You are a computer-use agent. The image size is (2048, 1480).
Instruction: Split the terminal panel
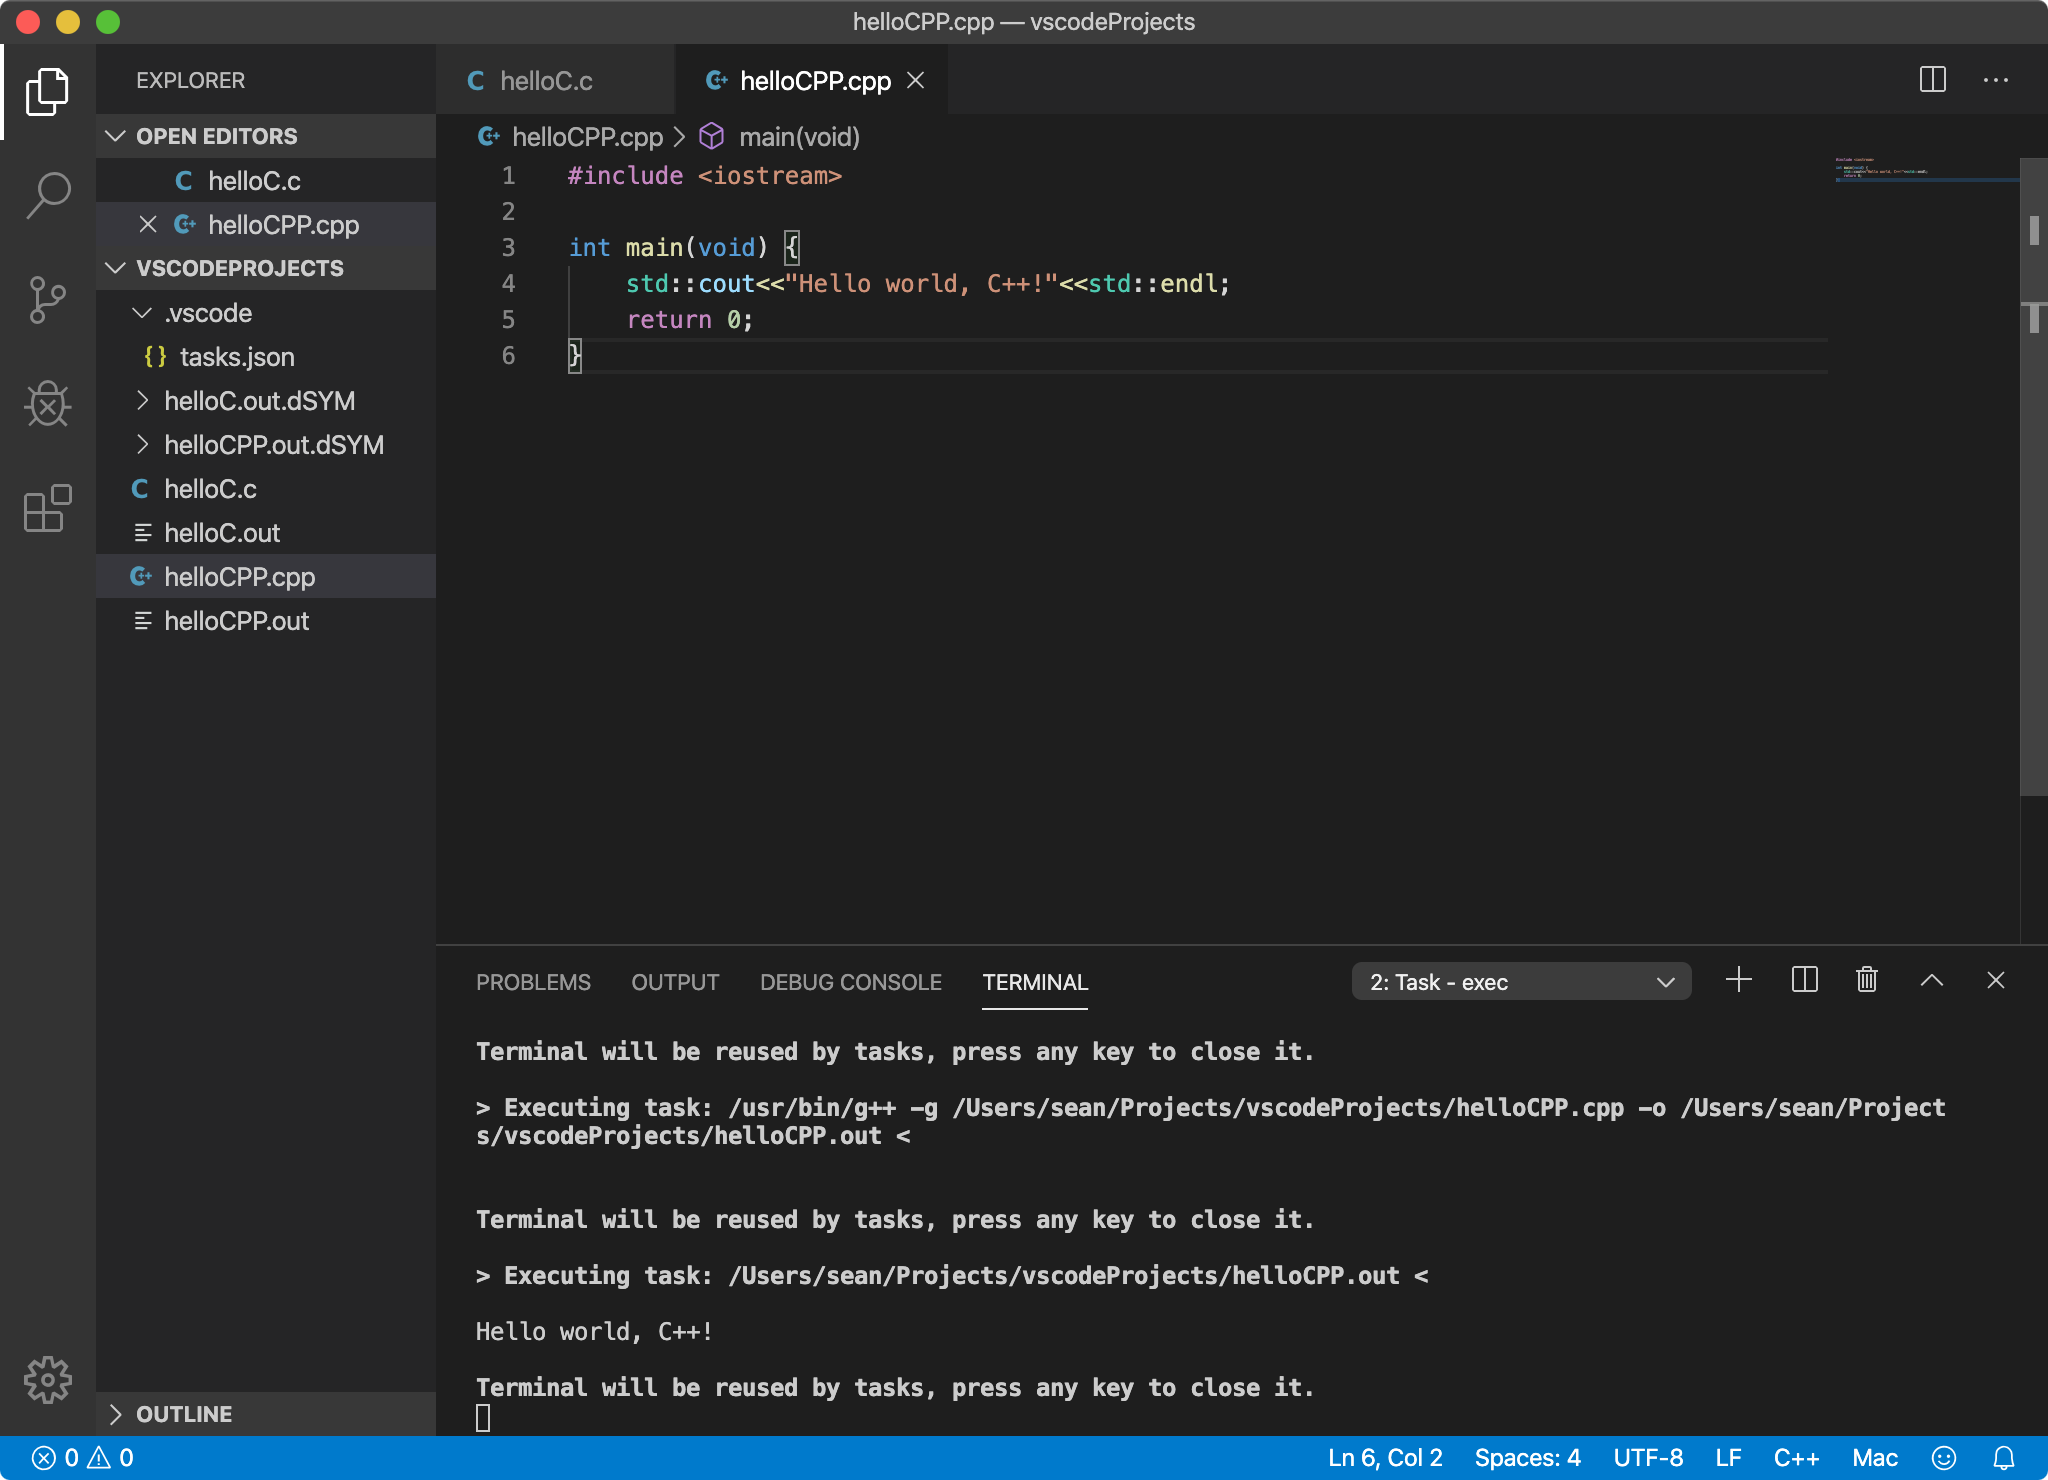pyautogui.click(x=1804, y=980)
